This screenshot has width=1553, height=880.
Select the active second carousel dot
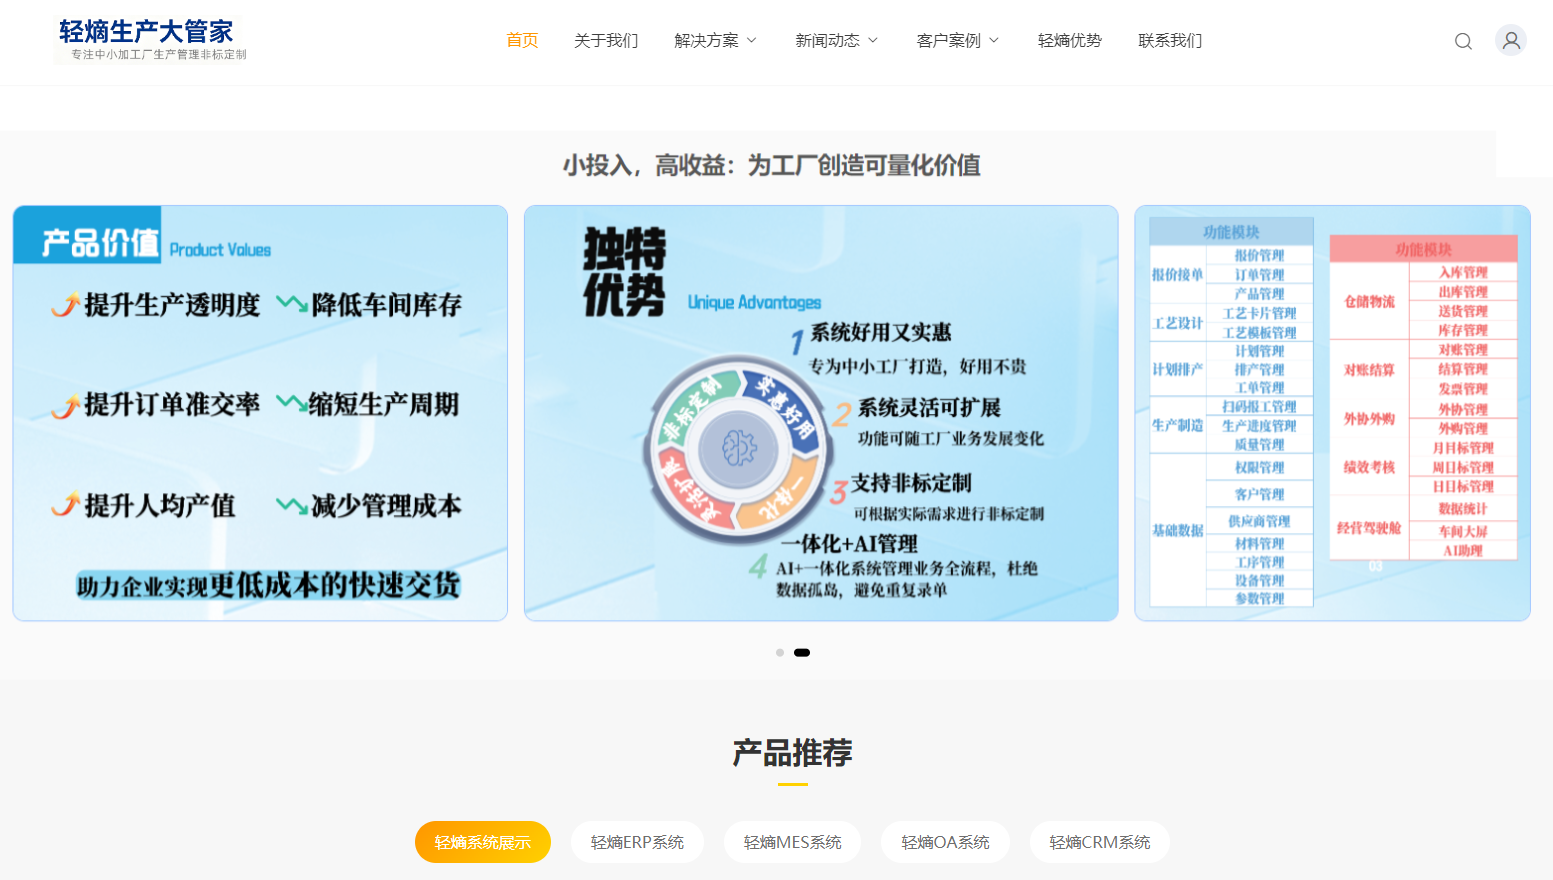pos(802,653)
